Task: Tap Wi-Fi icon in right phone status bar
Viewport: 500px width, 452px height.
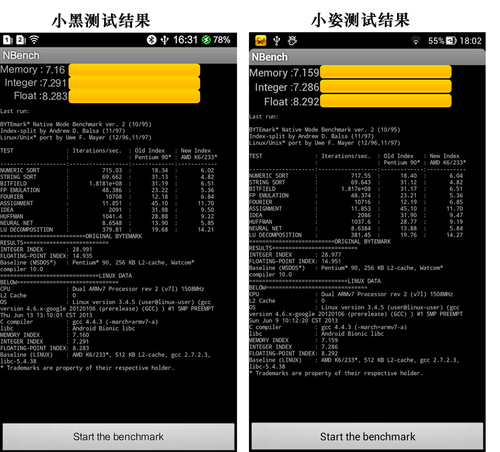Action: click(415, 41)
